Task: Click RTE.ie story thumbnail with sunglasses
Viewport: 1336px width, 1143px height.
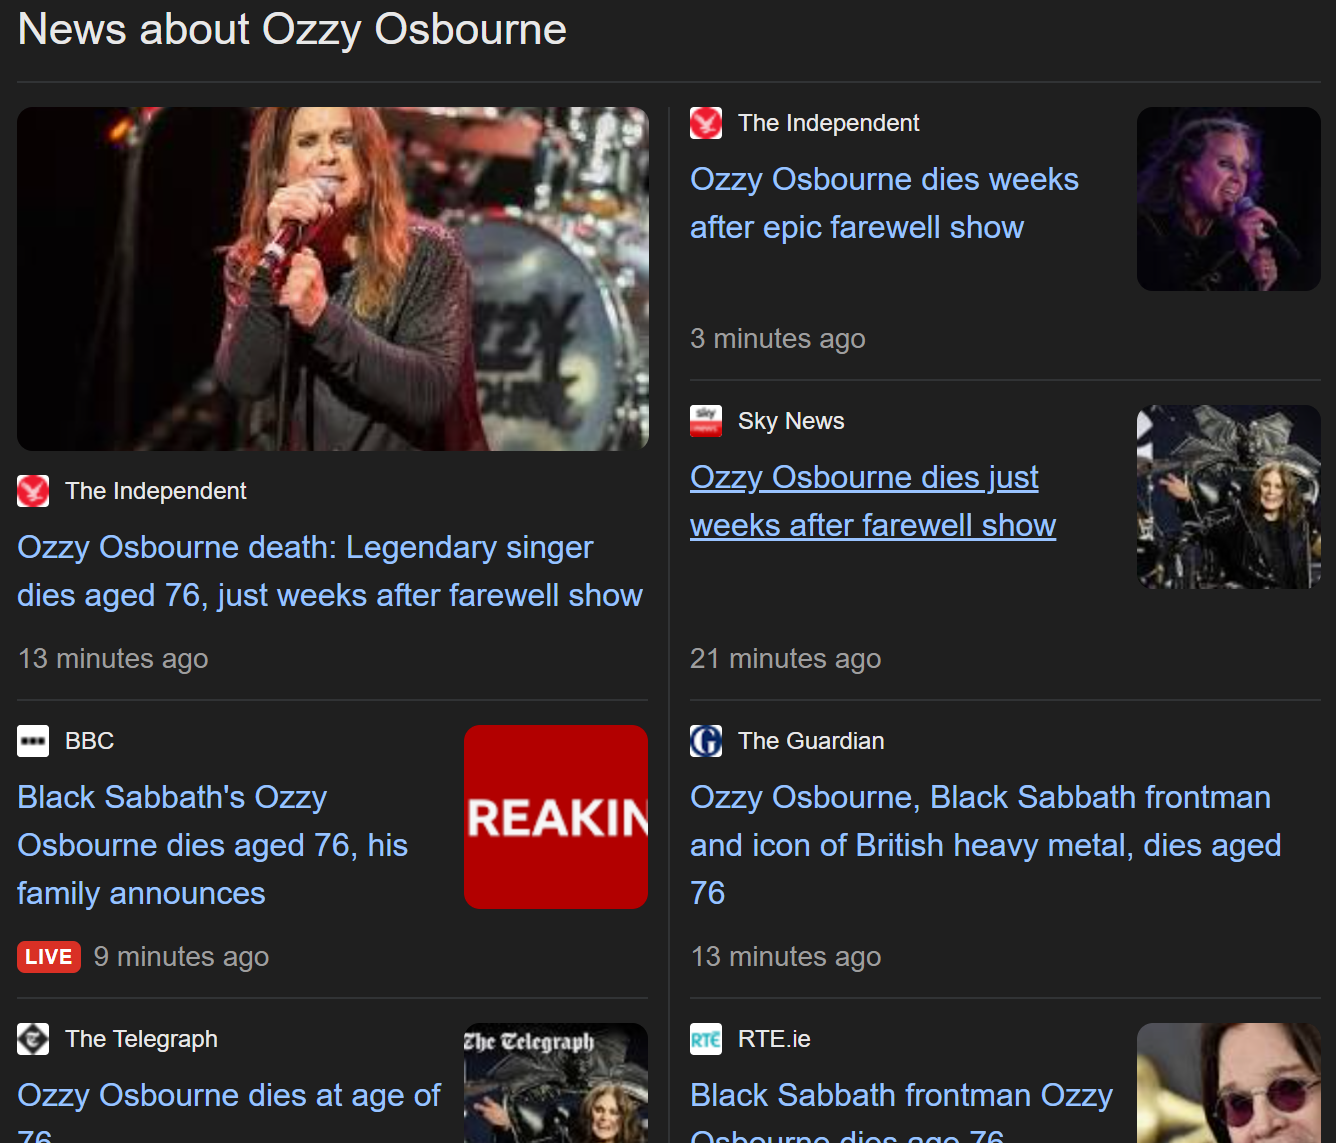Action: point(1229,1083)
